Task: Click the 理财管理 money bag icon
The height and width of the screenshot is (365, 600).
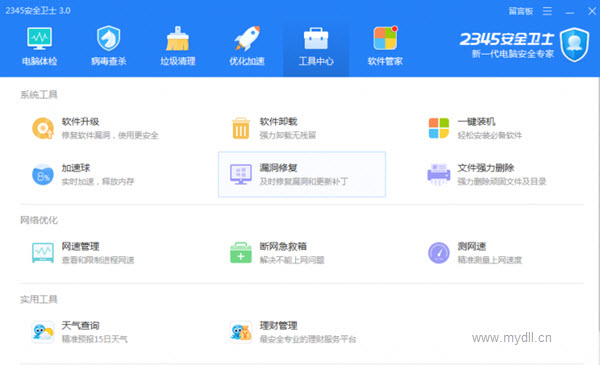Action: [x=241, y=332]
